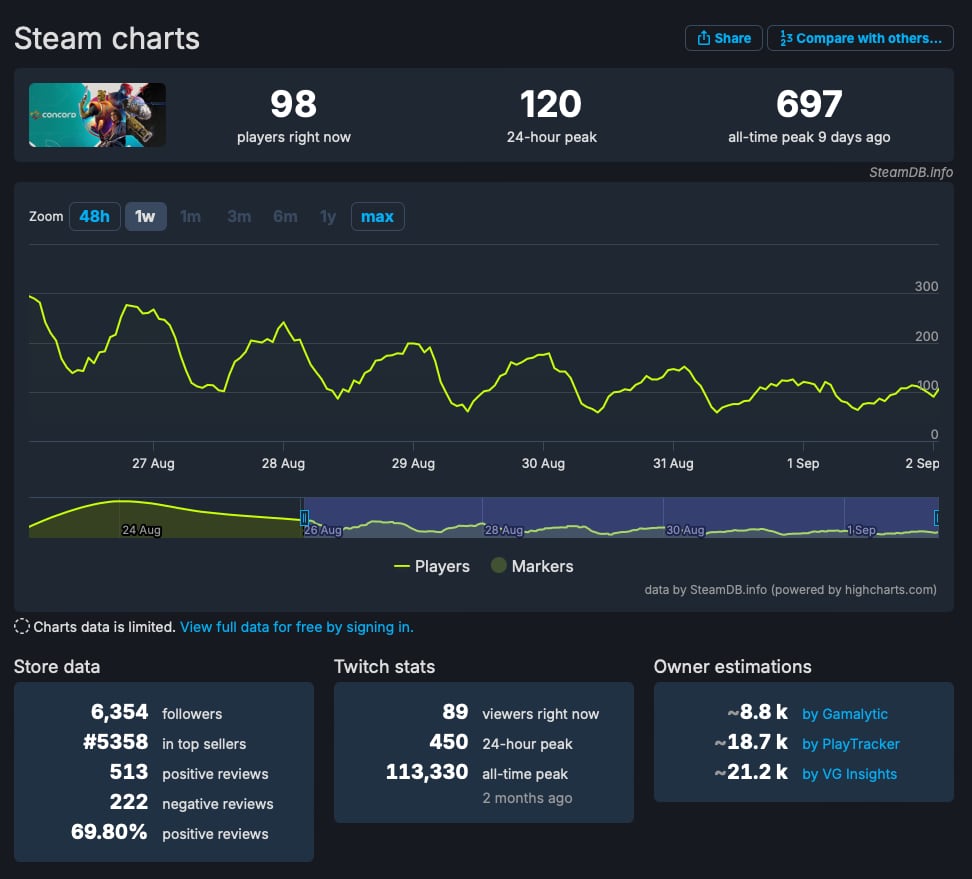Click the Concord game thumbnail
Viewport: 972px width, 879px height.
point(97,115)
